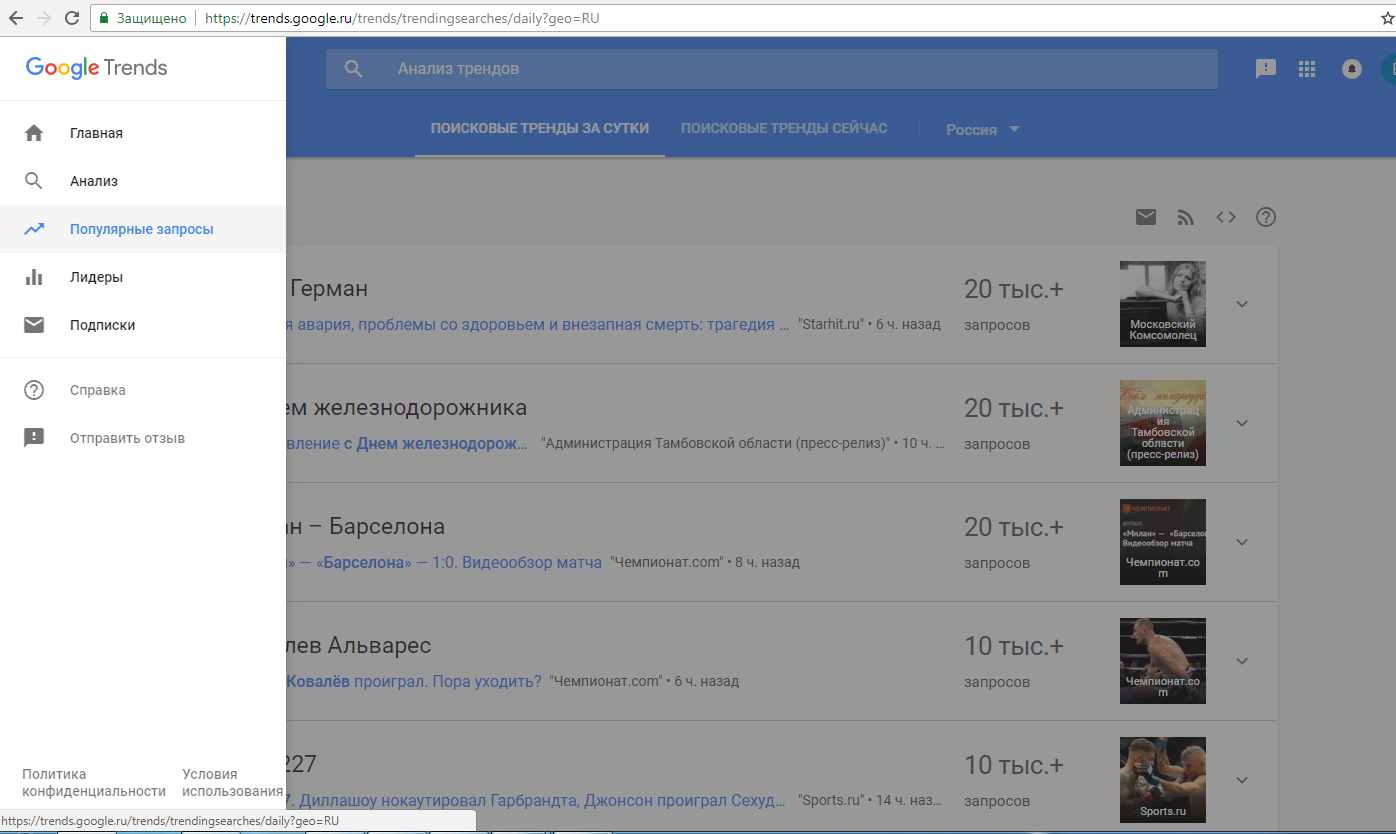Viewport: 1396px width, 834px height.
Task: Open the Google apps grid
Action: 1306,69
